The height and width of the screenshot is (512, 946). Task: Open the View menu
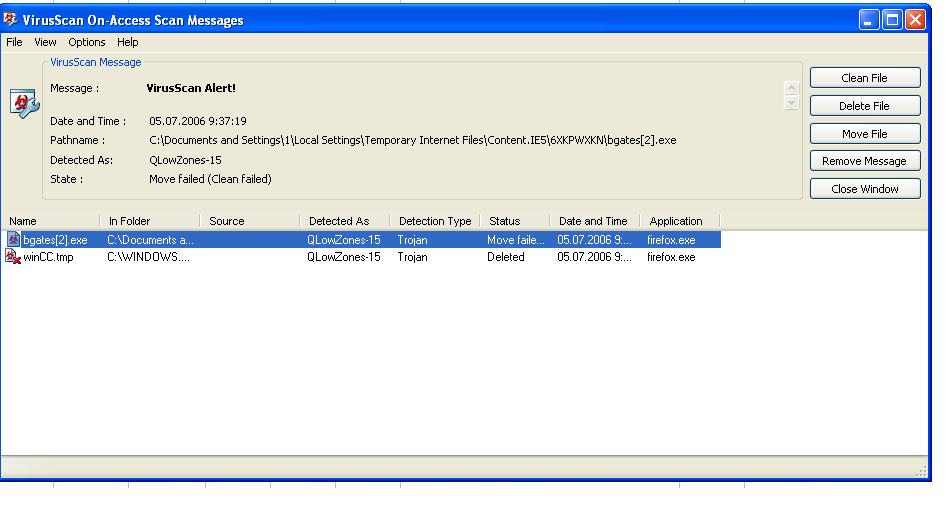(x=45, y=42)
